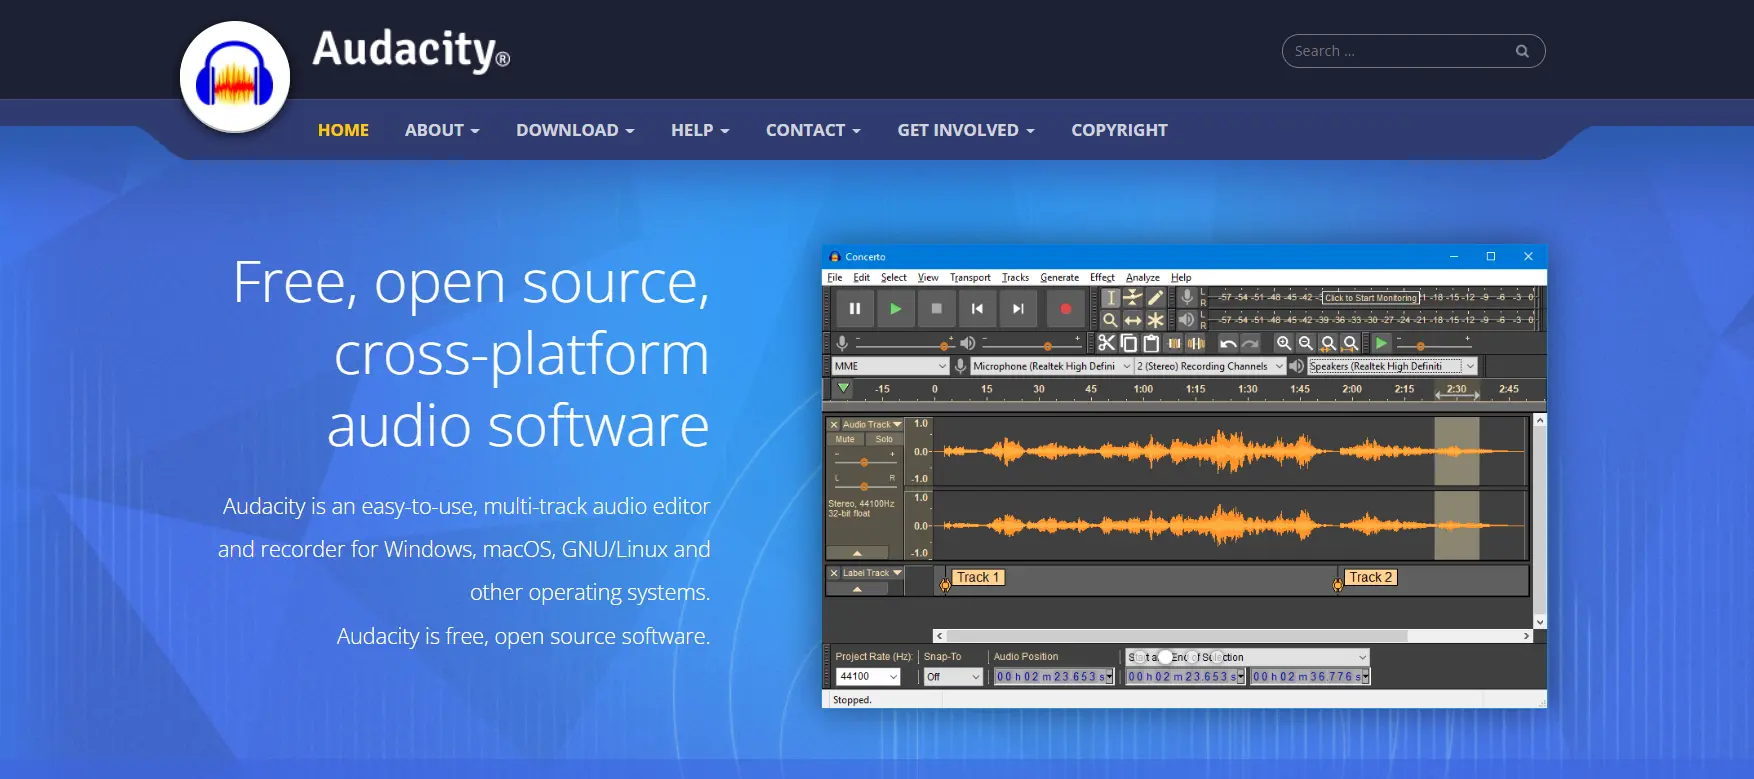Open the ABOUT navigation menu

point(442,130)
